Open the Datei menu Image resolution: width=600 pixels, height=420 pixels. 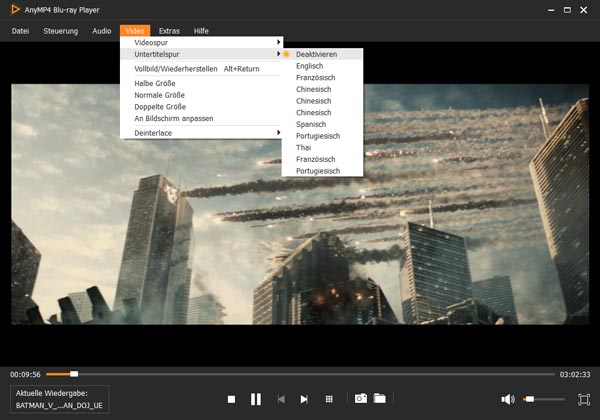[x=20, y=31]
